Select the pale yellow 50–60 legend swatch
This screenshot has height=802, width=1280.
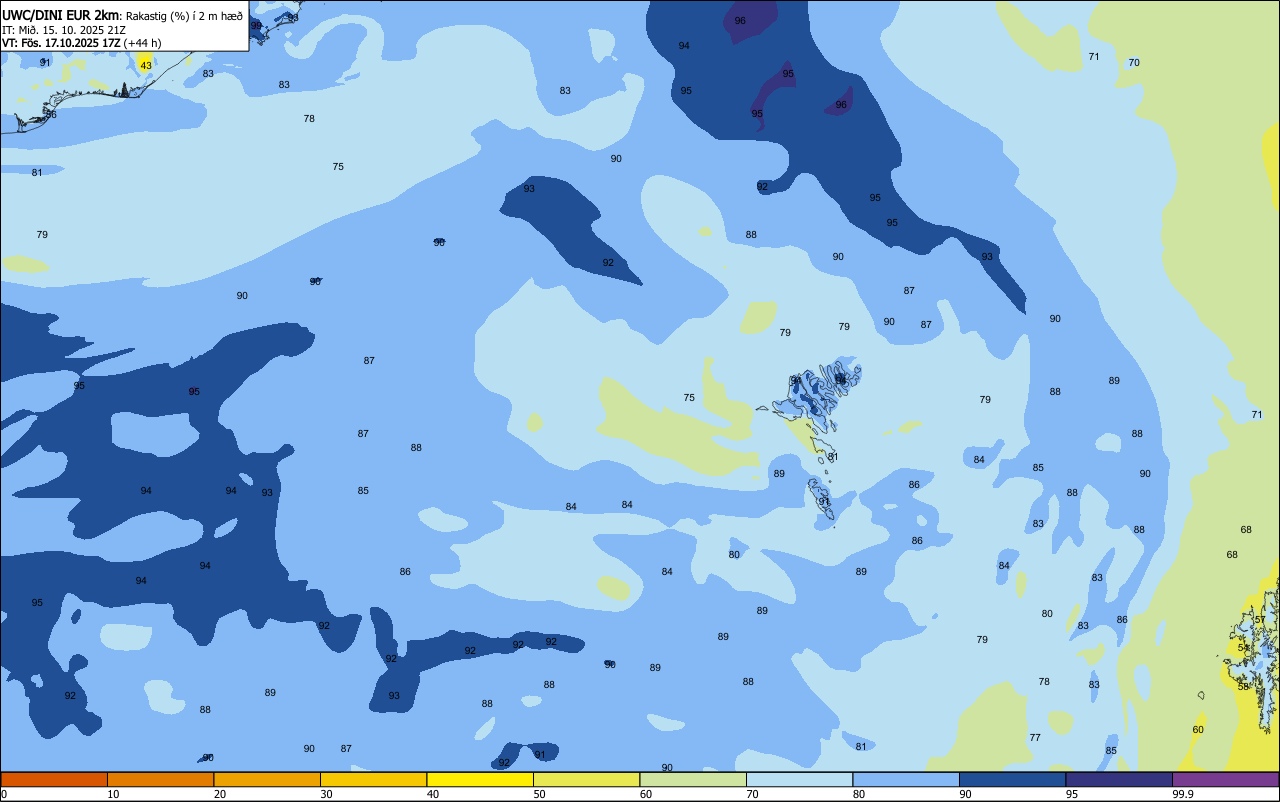586,779
